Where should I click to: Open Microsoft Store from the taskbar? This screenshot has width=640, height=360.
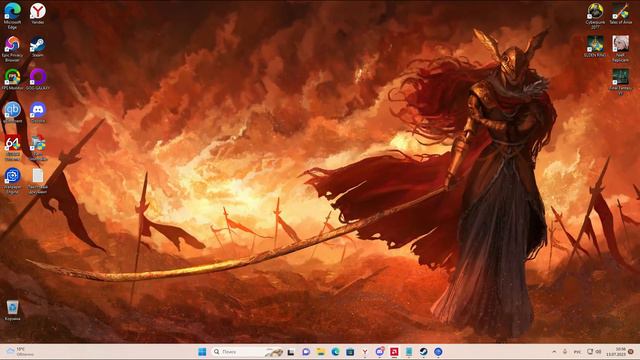[350, 352]
